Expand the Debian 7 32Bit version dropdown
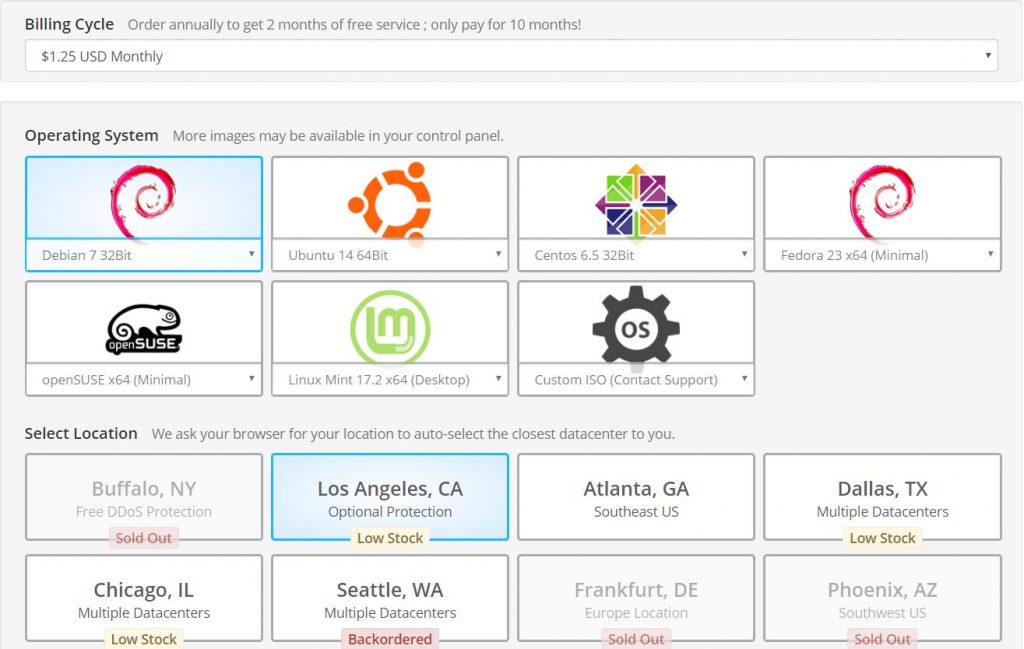Screen dimensions: 1024x649 [x=144, y=255]
